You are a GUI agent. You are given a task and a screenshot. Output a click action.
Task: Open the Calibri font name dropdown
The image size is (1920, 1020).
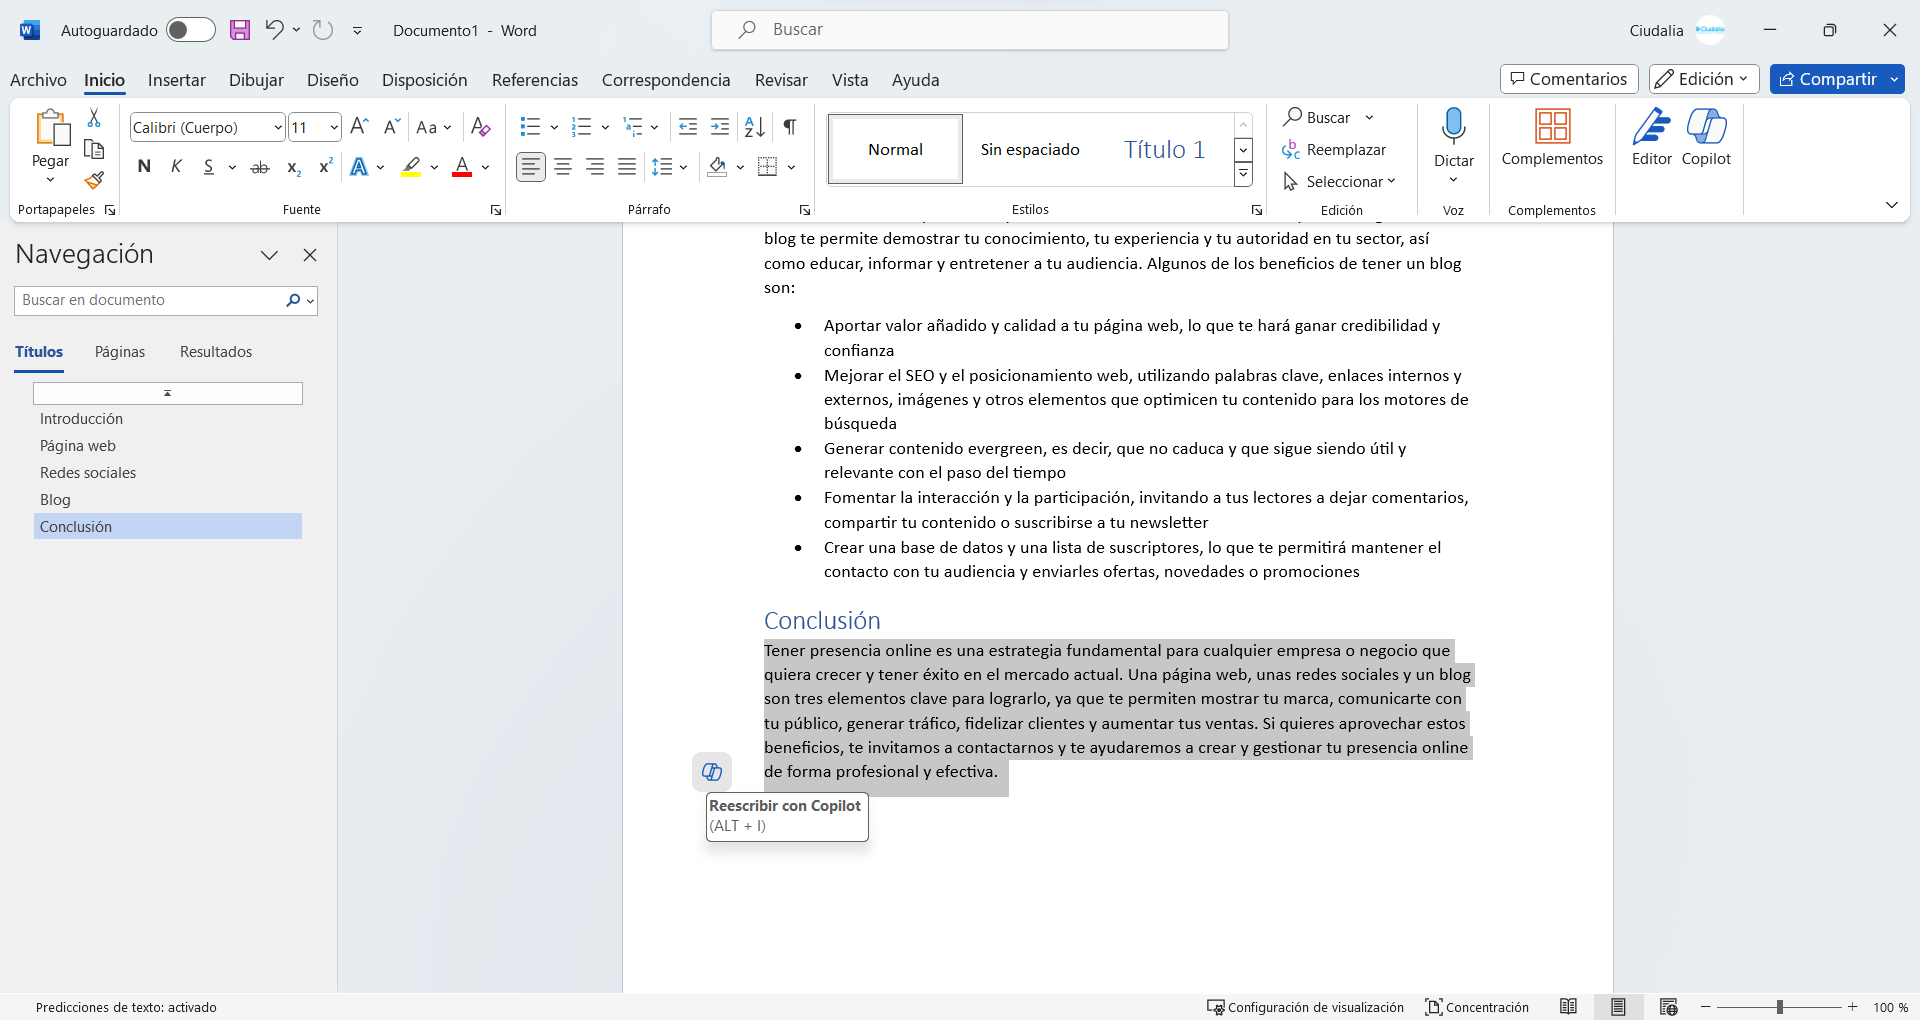coord(276,127)
